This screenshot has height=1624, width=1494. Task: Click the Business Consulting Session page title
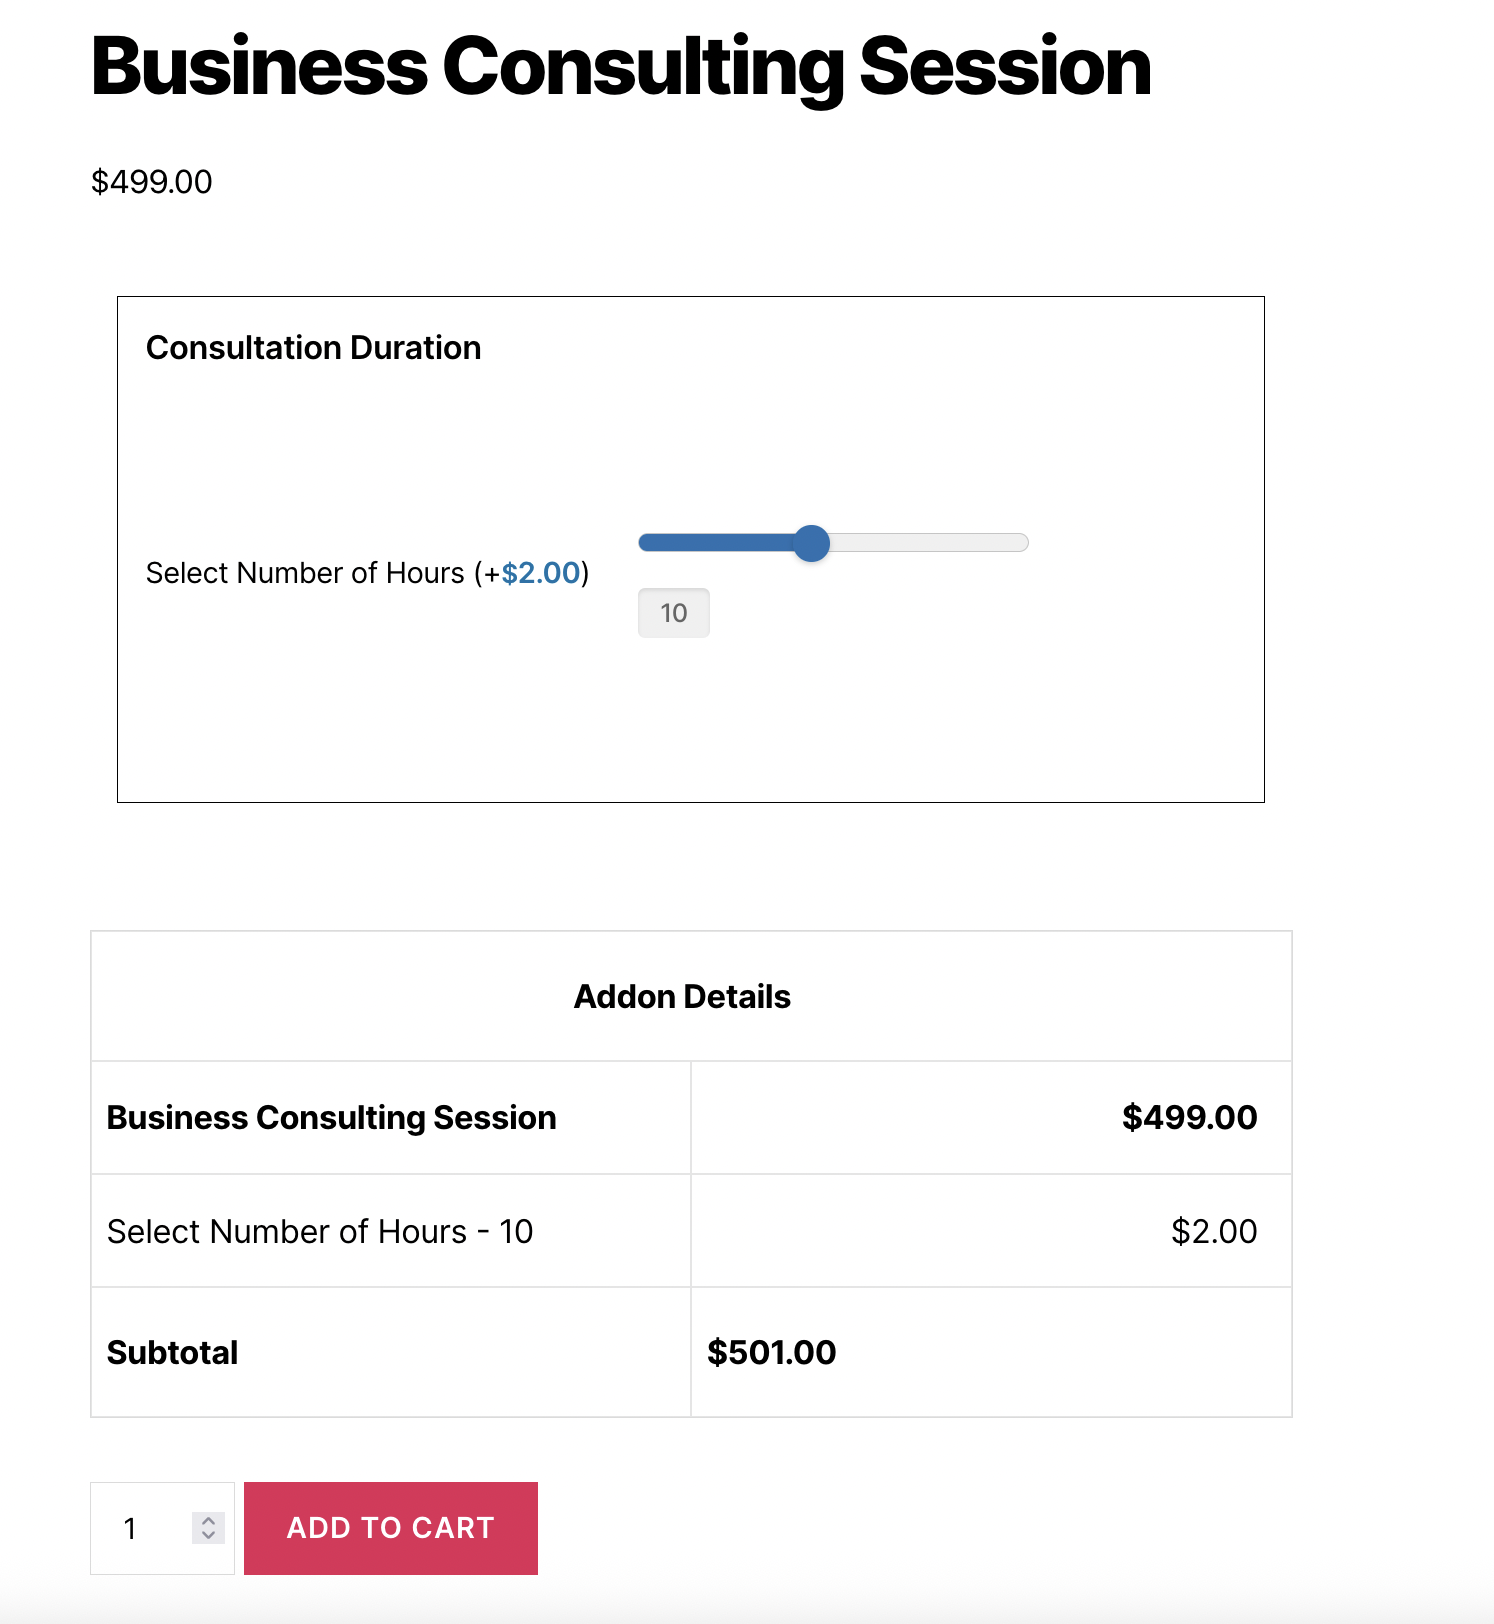pyautogui.click(x=621, y=67)
